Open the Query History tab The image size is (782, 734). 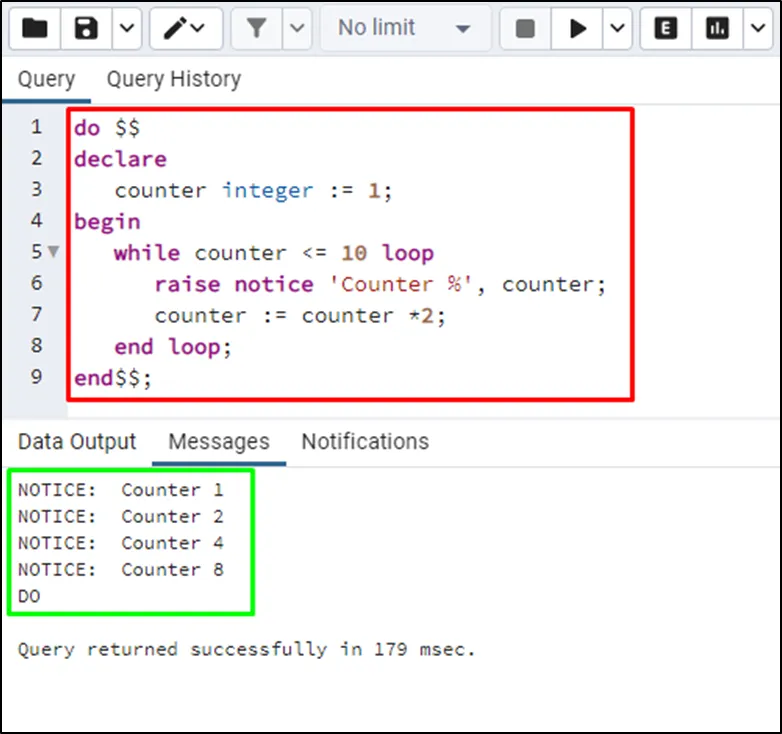pos(173,79)
